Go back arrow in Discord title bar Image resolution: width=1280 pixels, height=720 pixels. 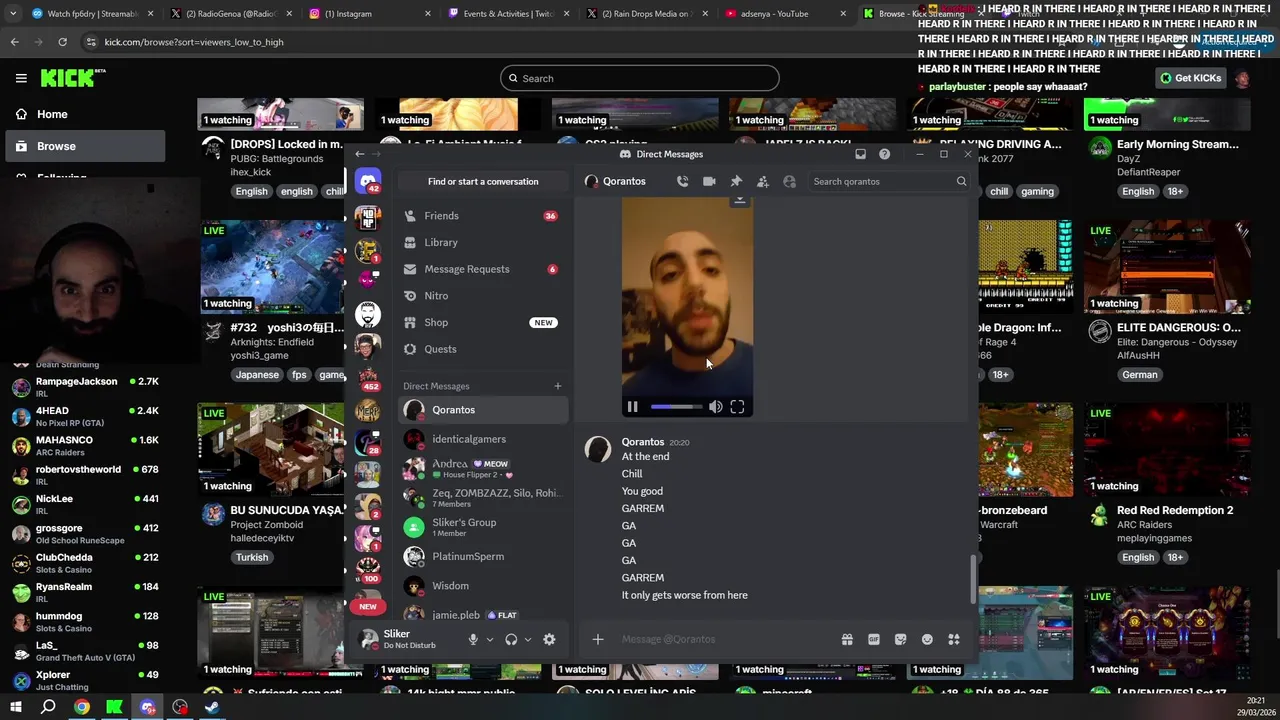pos(360,154)
